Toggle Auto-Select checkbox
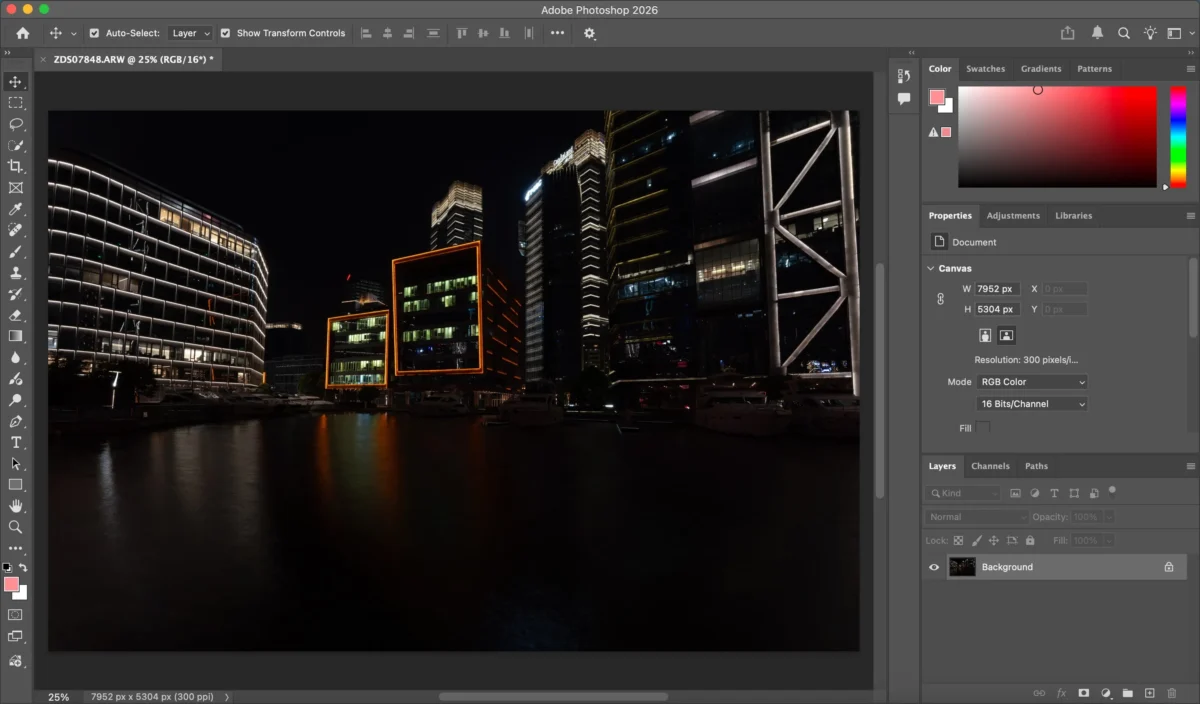 click(x=92, y=32)
